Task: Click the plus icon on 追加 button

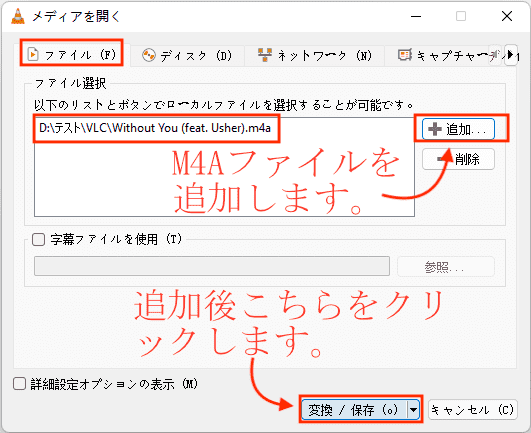Action: click(435, 129)
